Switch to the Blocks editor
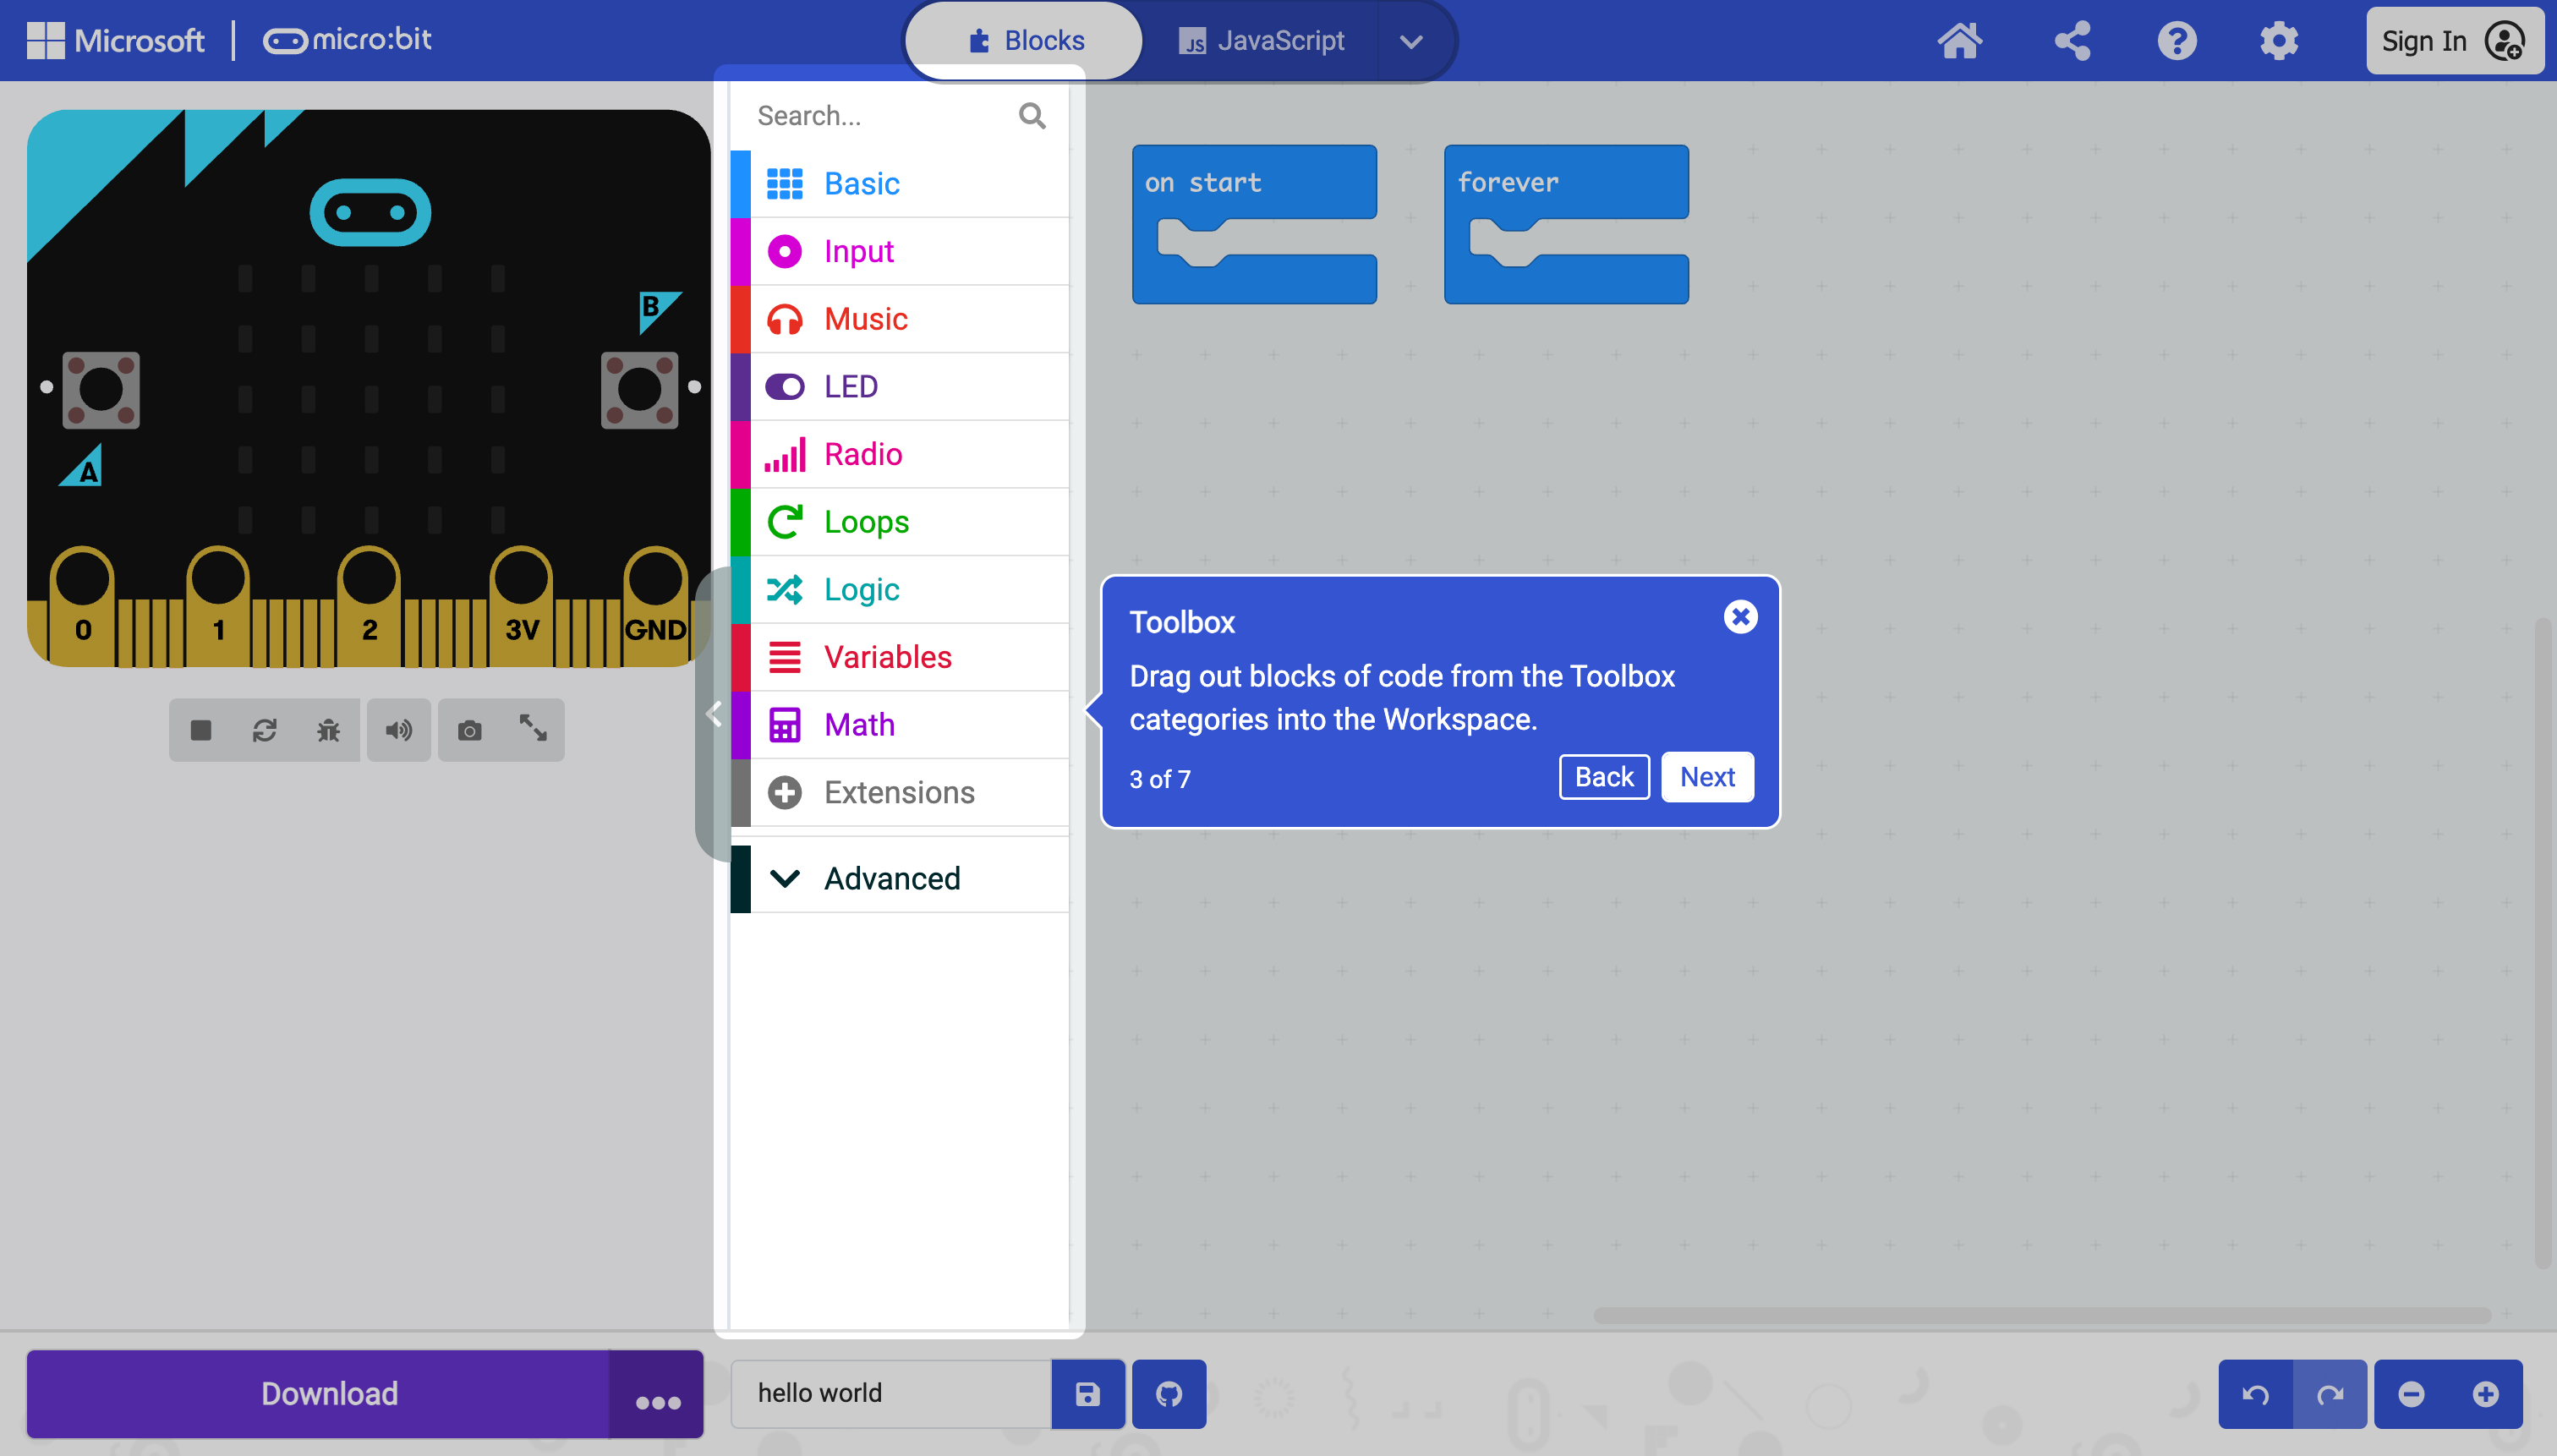 click(1025, 41)
